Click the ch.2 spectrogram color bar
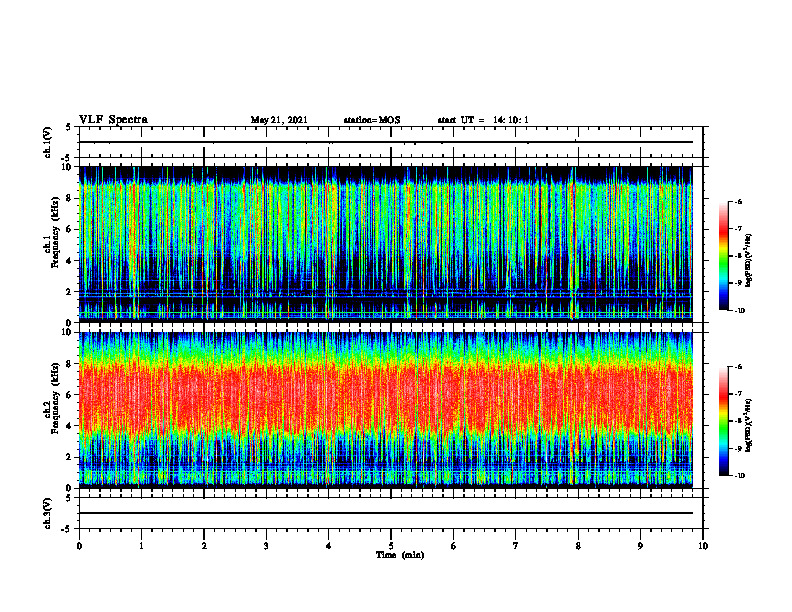Image resolution: width=792 pixels, height=612 pixels. [x=724, y=421]
